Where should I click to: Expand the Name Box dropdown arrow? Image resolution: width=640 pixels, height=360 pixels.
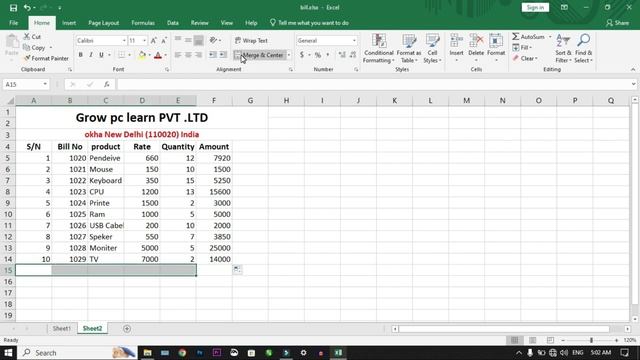[45, 84]
